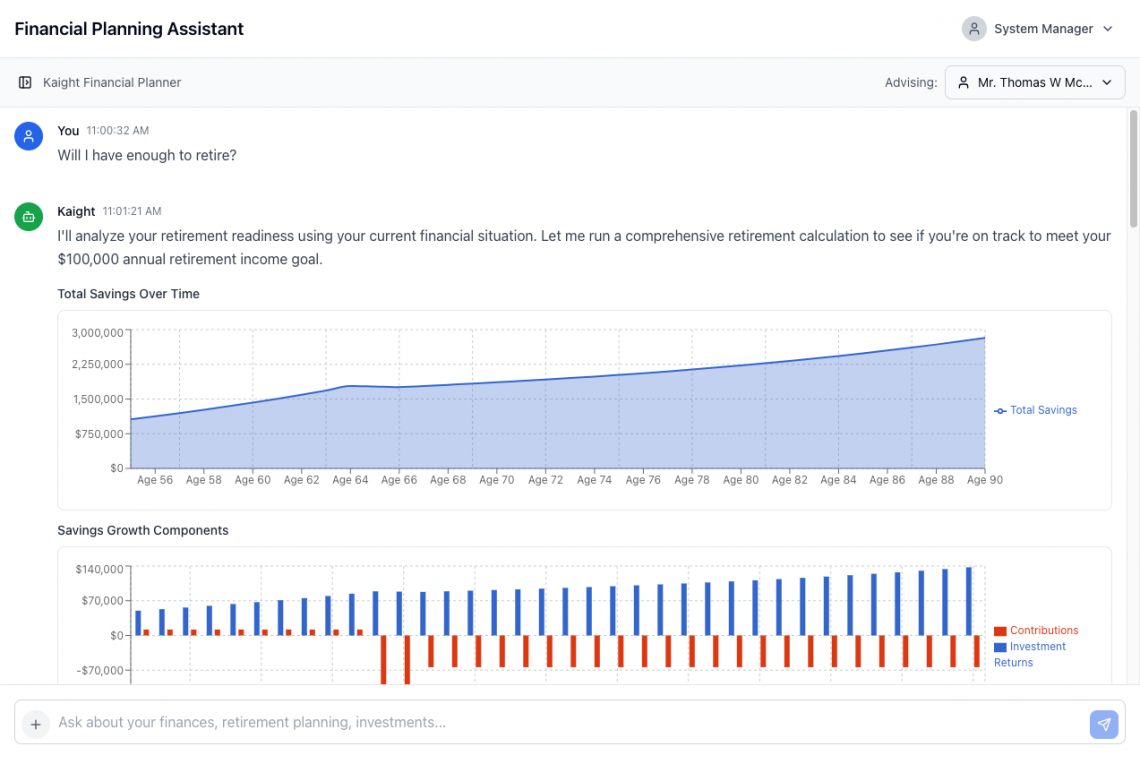Click the person icon in Advising selector

point(964,83)
